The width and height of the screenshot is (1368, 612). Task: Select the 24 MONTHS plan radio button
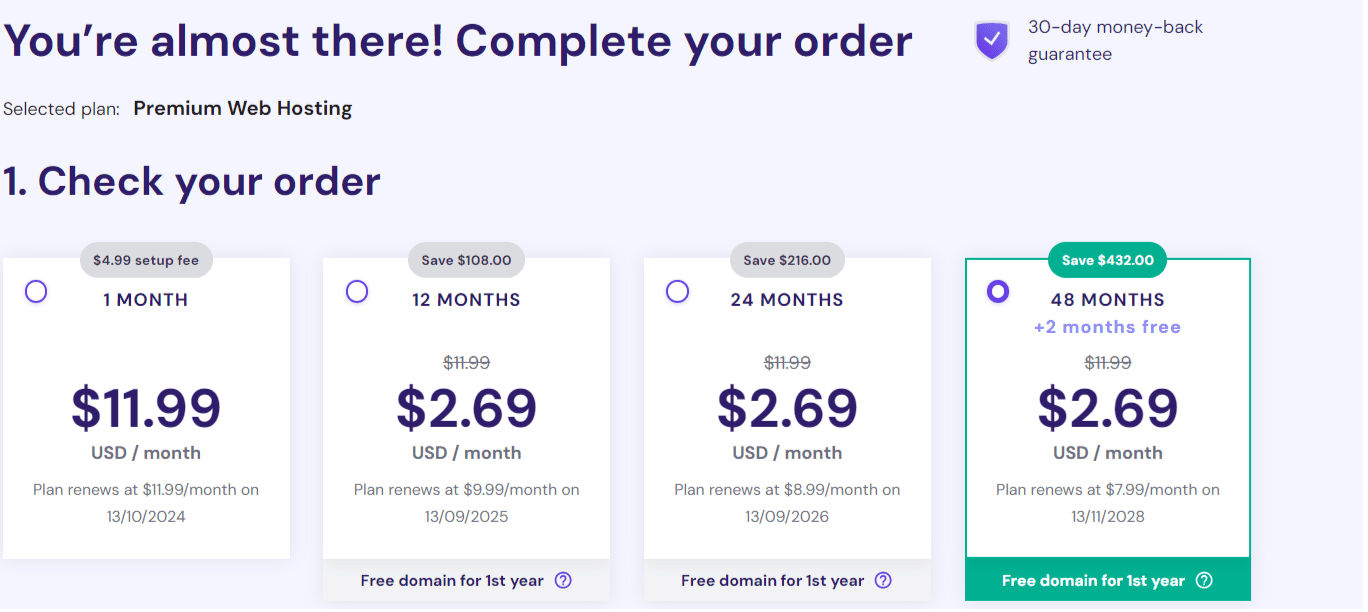tap(677, 291)
